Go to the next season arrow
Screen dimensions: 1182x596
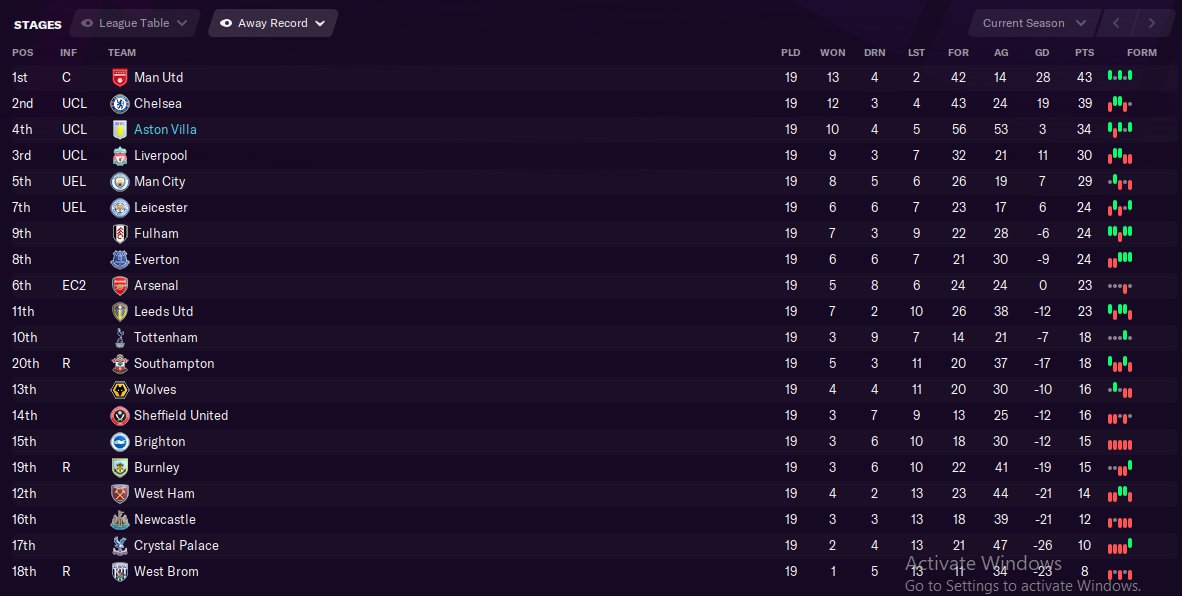pos(1152,23)
